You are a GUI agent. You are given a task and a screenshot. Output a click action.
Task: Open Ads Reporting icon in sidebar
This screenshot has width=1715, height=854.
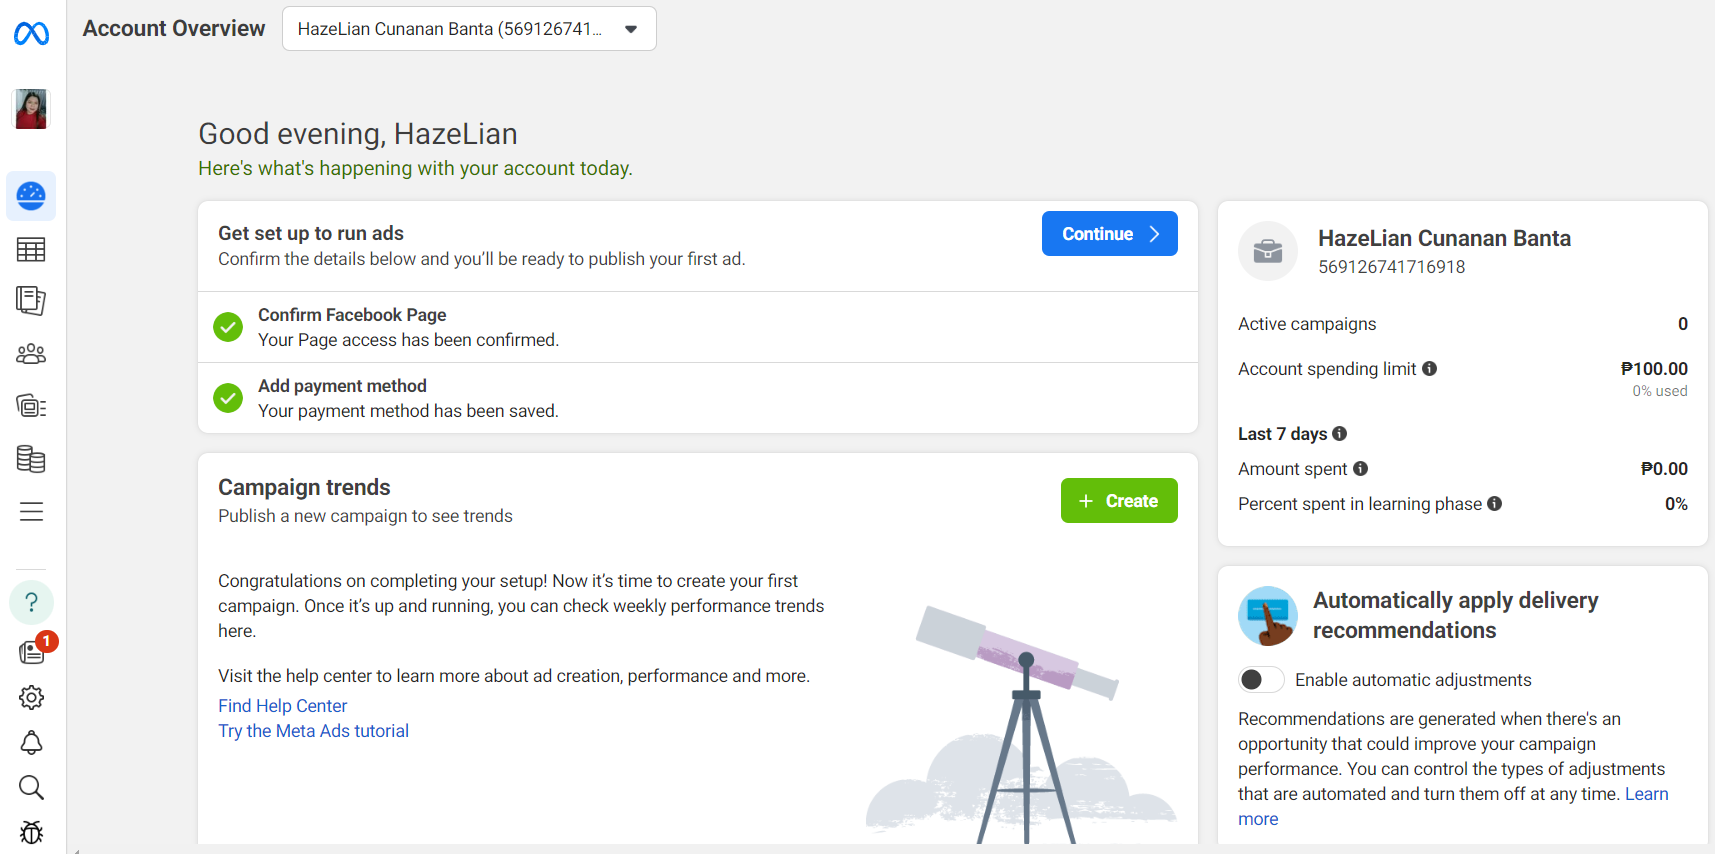point(31,301)
